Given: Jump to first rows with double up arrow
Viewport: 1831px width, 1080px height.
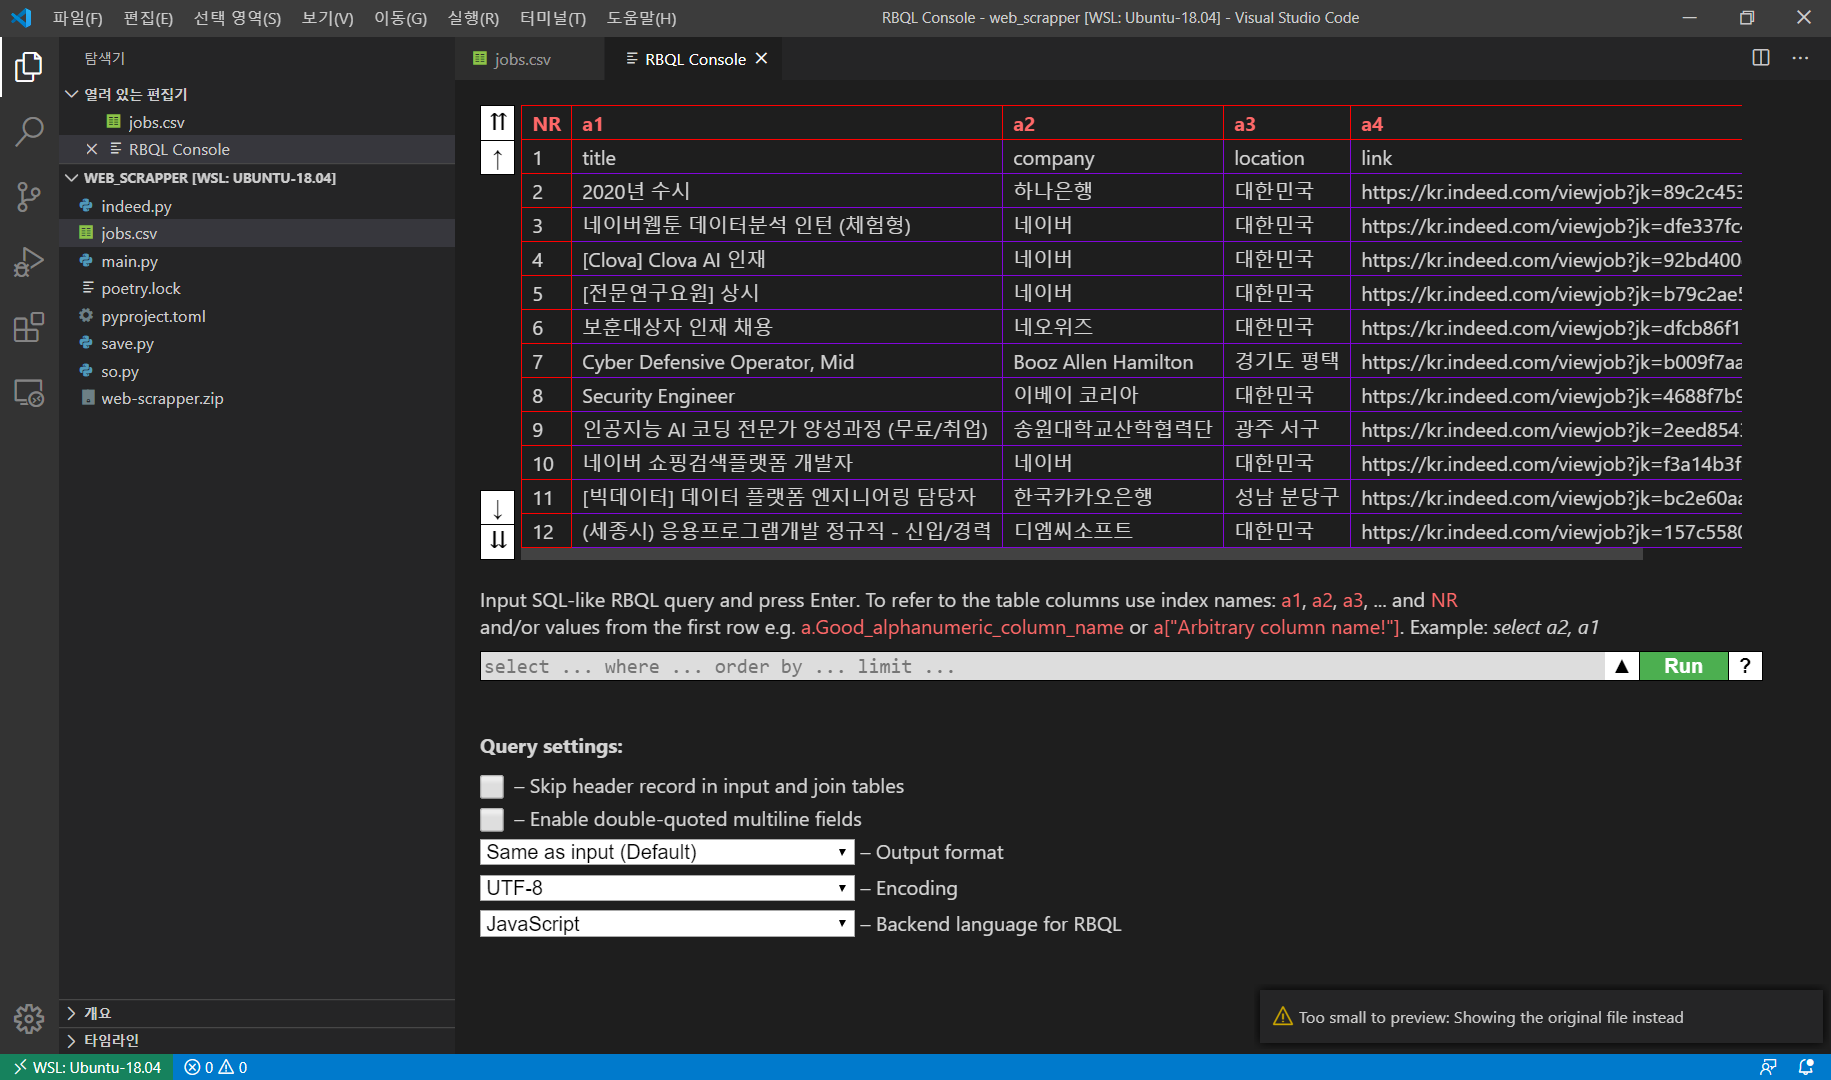Looking at the screenshot, I should click(x=498, y=123).
